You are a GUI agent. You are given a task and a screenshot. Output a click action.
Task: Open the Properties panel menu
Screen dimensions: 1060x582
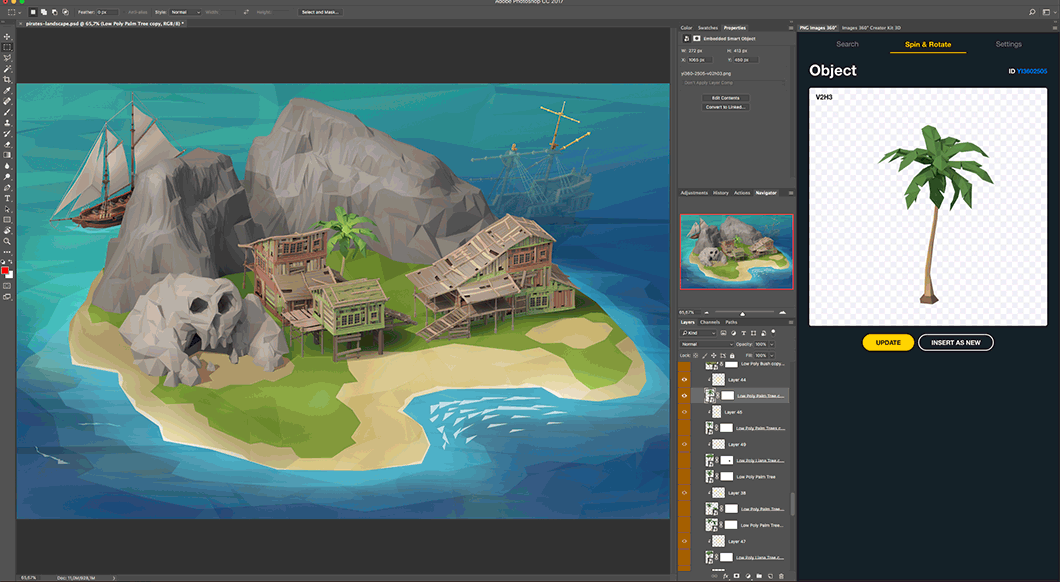pos(791,28)
